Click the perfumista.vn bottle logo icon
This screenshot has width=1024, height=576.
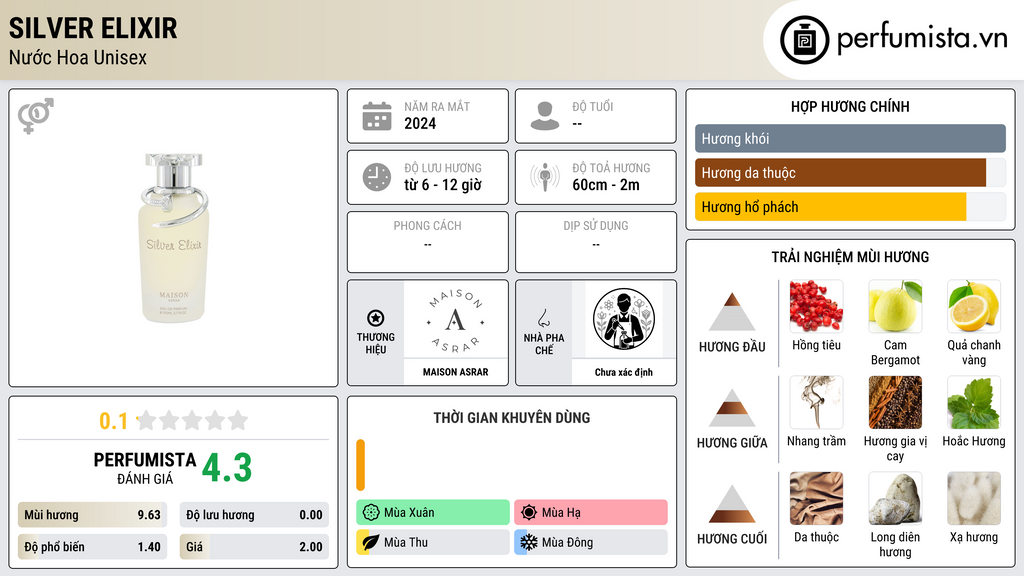pyautogui.click(x=804, y=40)
